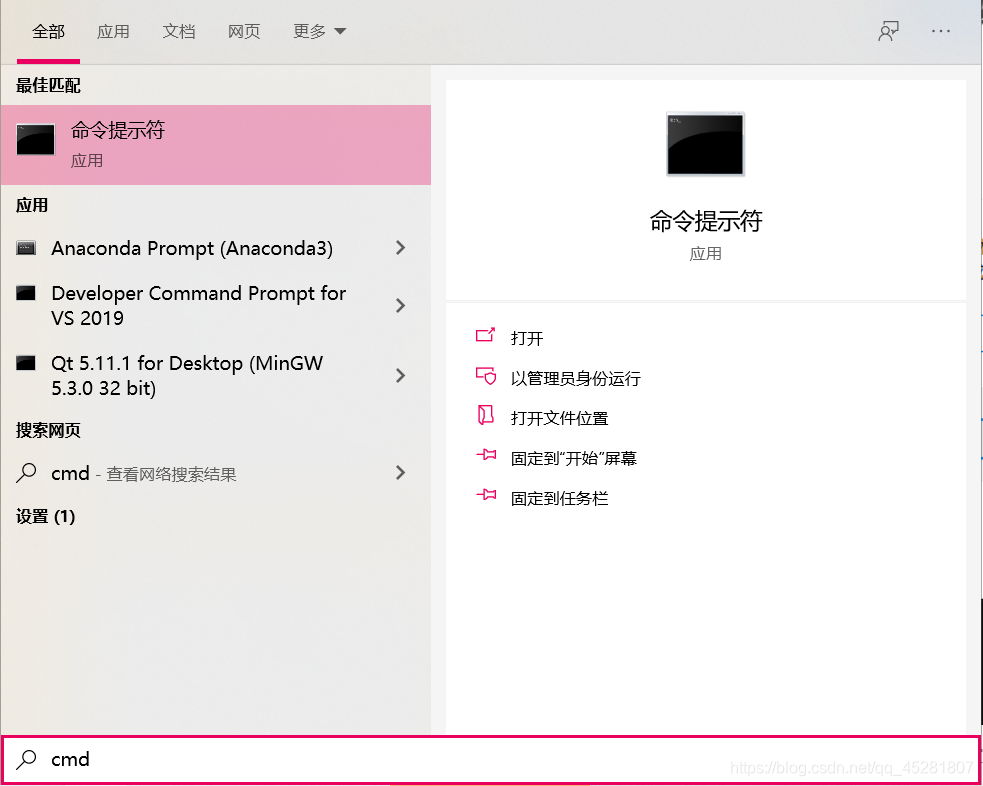Click the file location folder icon

pyautogui.click(x=486, y=415)
